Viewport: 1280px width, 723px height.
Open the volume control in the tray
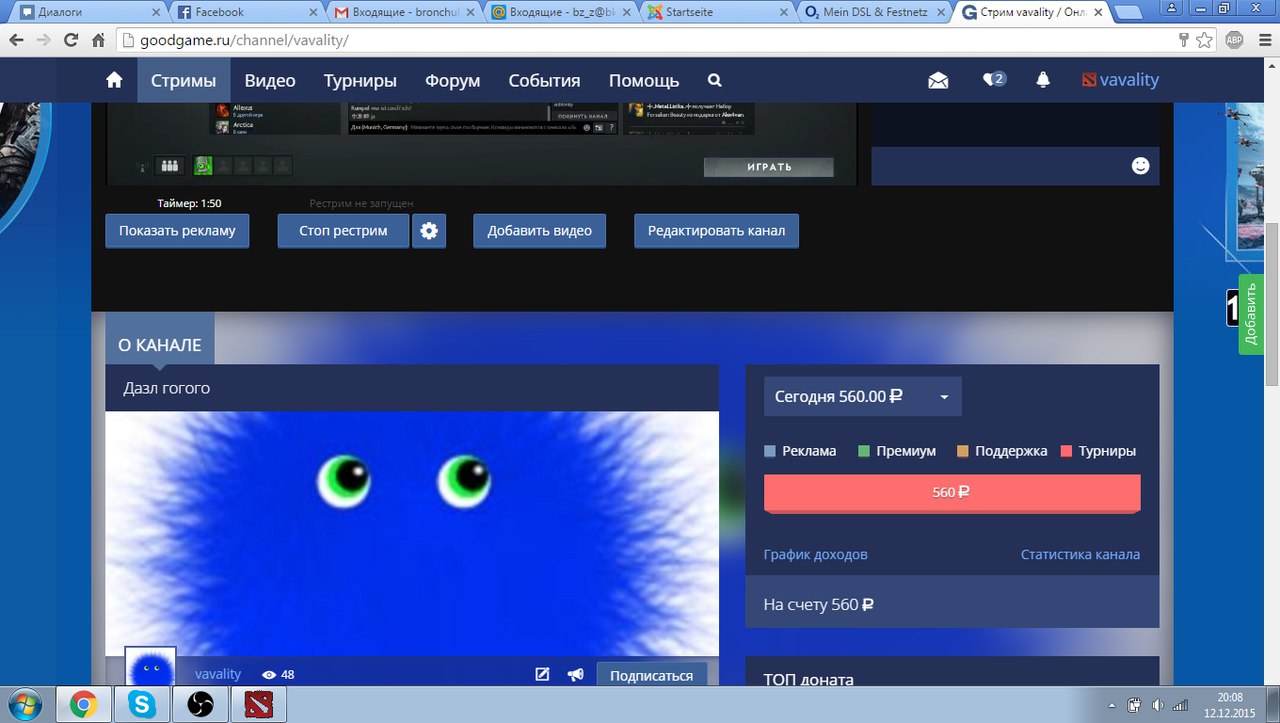1157,705
